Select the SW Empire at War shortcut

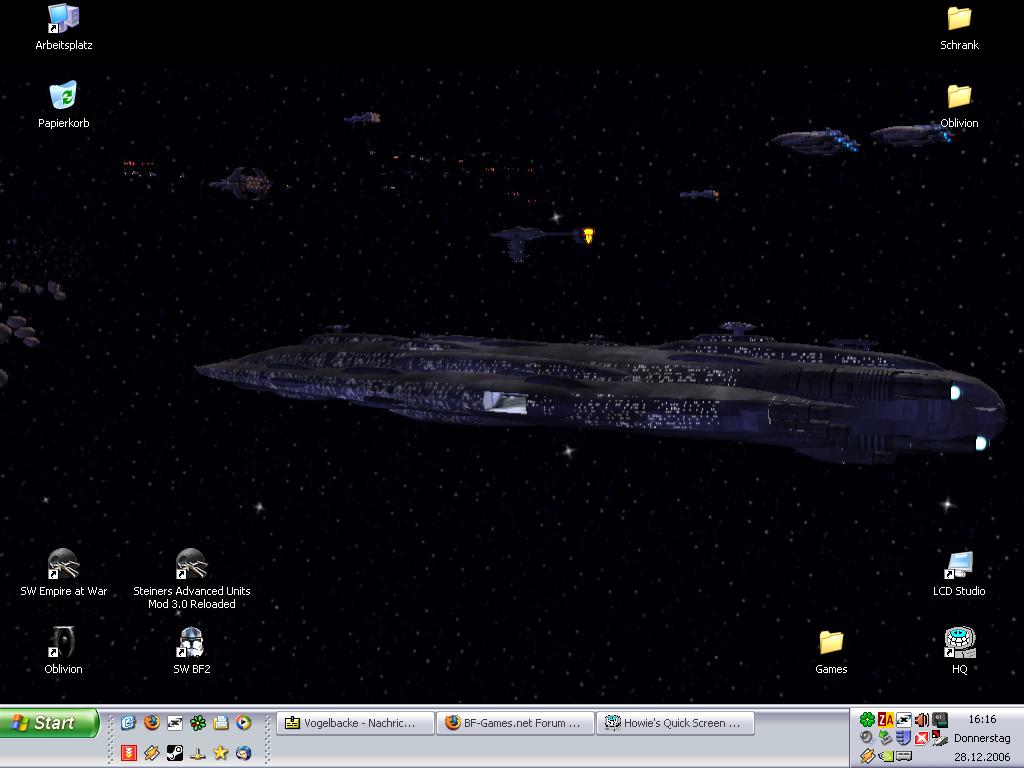(63, 573)
